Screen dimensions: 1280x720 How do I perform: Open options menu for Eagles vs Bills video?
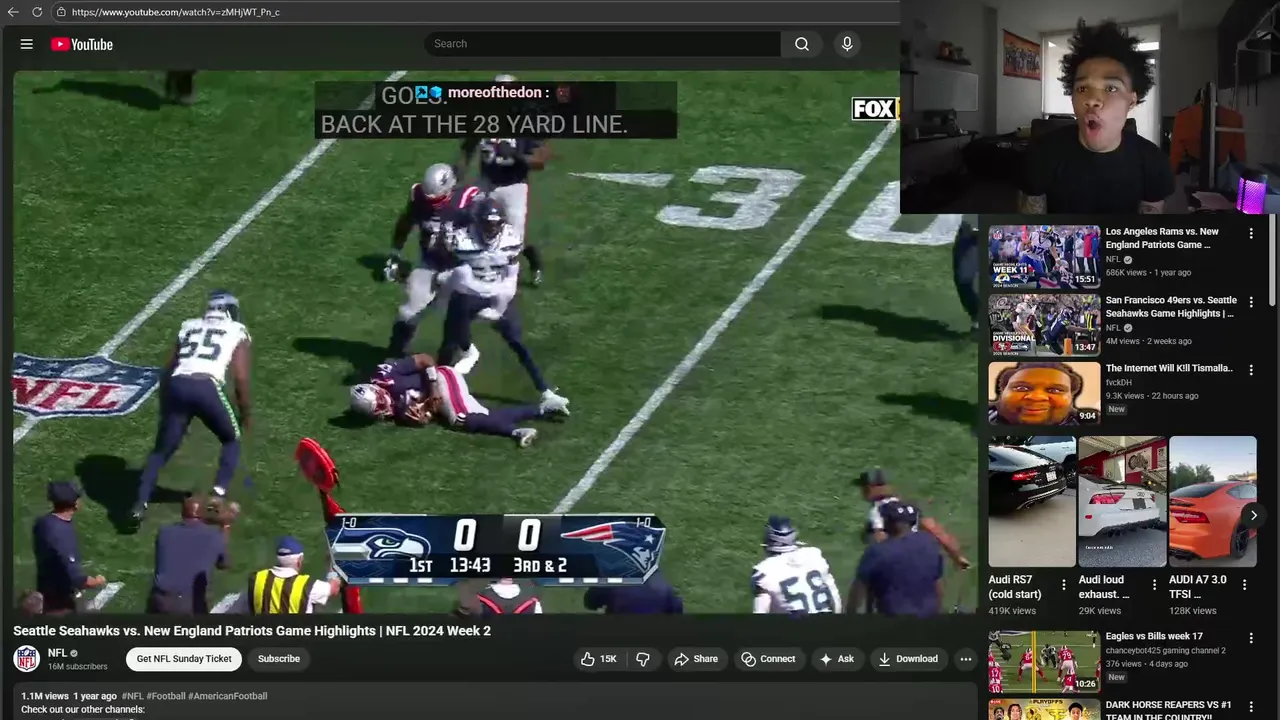[x=1250, y=638]
